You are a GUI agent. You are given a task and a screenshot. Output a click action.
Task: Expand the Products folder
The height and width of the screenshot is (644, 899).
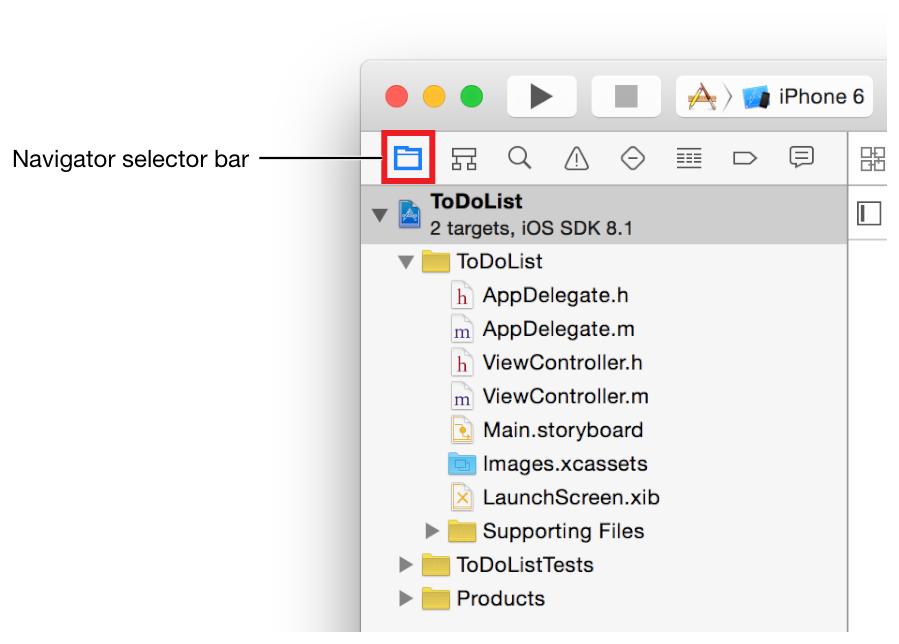pos(406,599)
